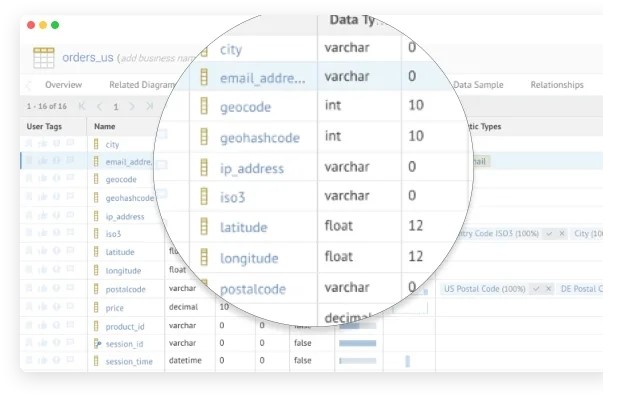633x397 pixels.
Task: Click the session_id key column icon
Action: tap(97, 343)
